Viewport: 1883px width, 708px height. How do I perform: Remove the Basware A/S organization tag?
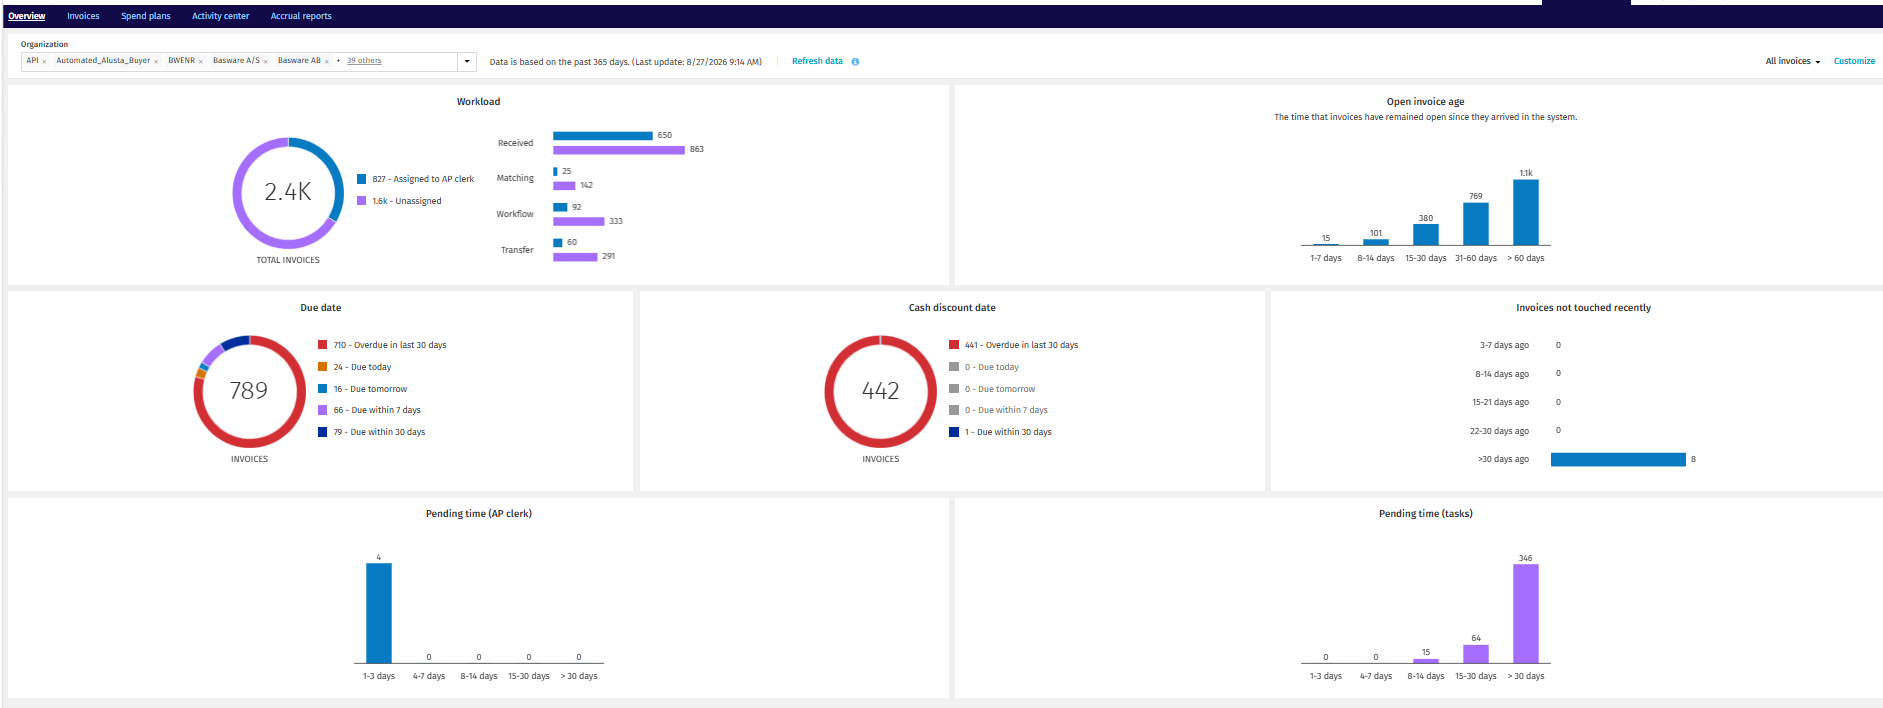[x=265, y=62]
